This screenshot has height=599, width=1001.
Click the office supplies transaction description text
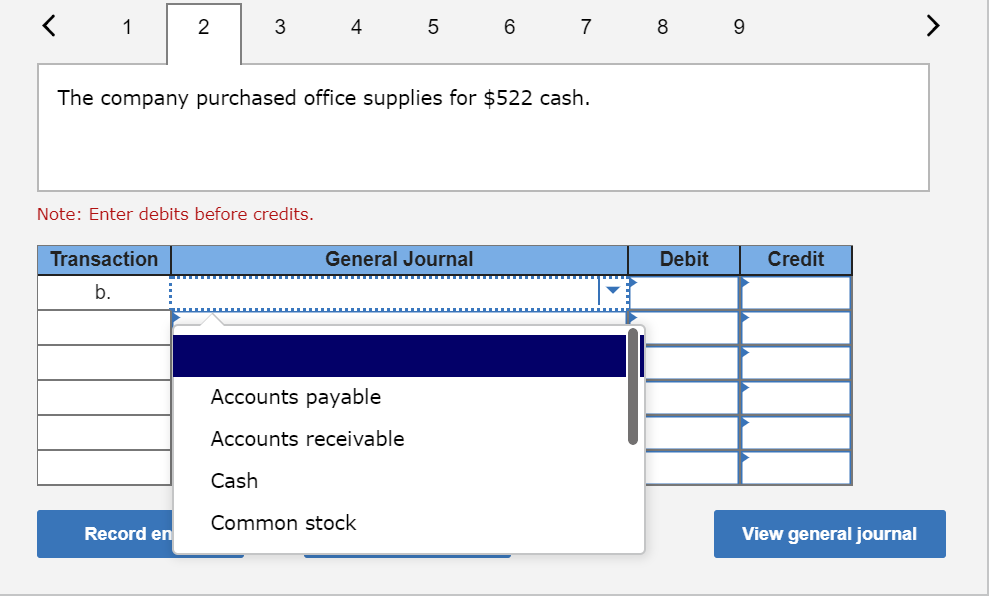(324, 98)
